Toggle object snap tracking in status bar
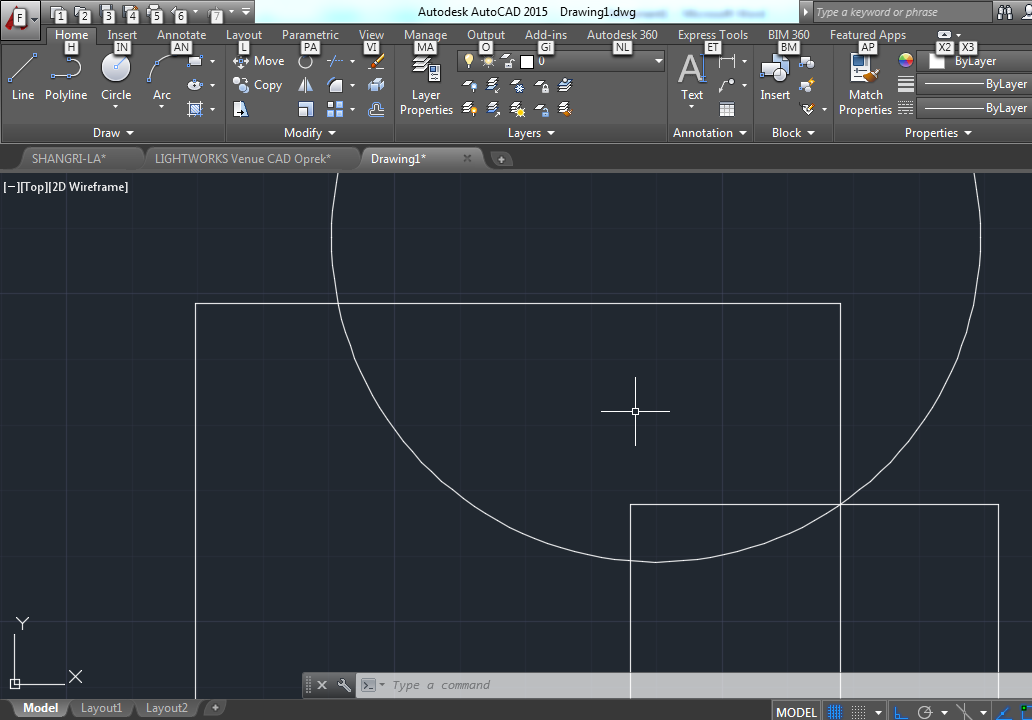1032x720 pixels. coord(1004,711)
